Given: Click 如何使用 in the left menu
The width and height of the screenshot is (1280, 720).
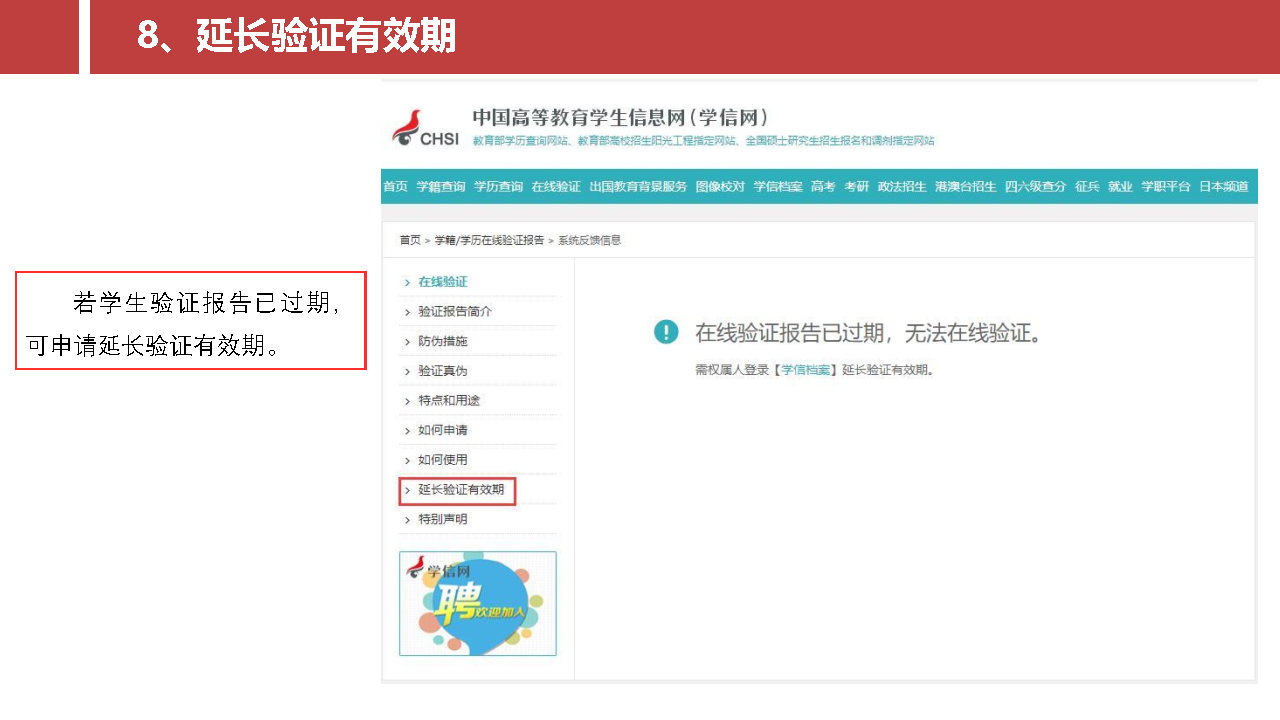Looking at the screenshot, I should 443,460.
